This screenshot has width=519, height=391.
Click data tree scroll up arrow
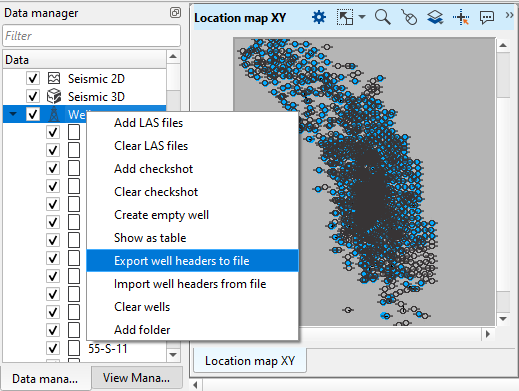tap(173, 56)
